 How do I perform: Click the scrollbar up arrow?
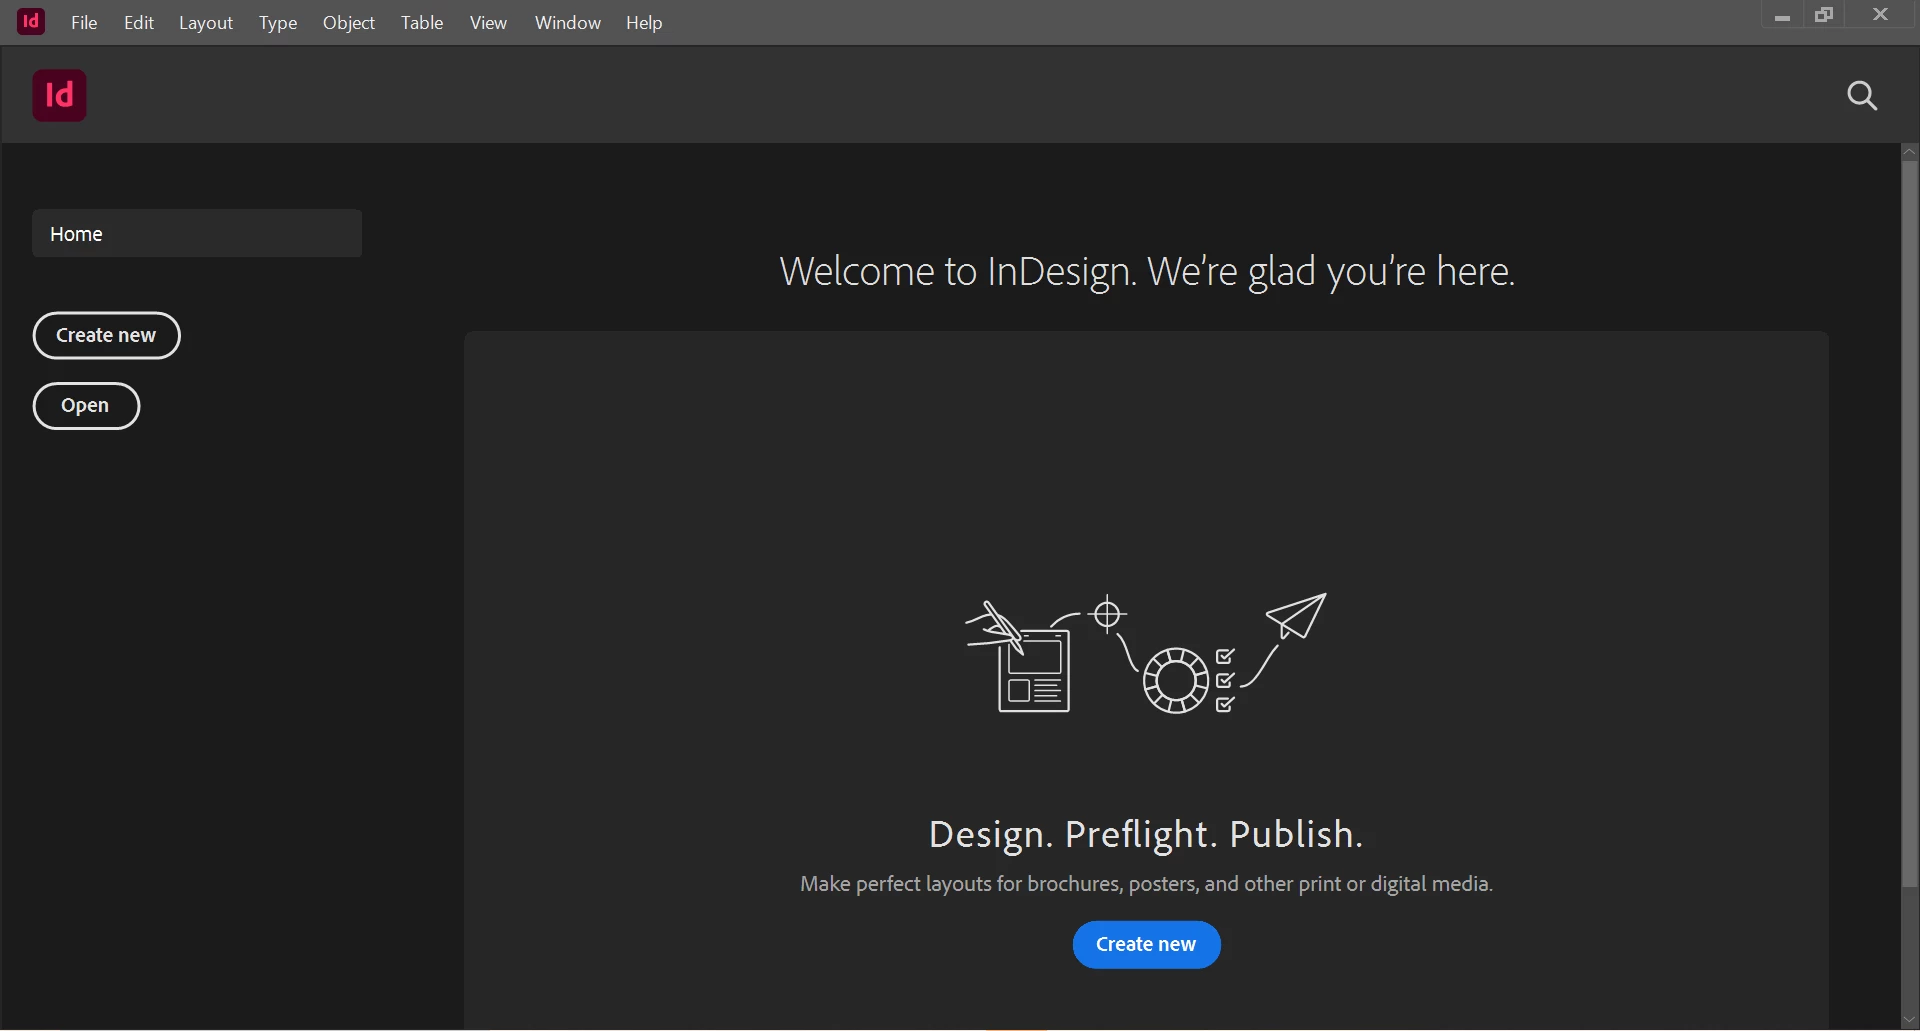1910,152
